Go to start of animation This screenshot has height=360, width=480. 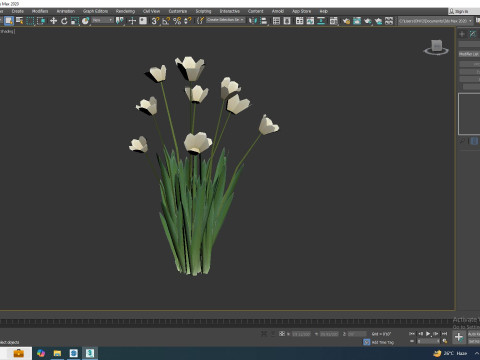(412, 333)
